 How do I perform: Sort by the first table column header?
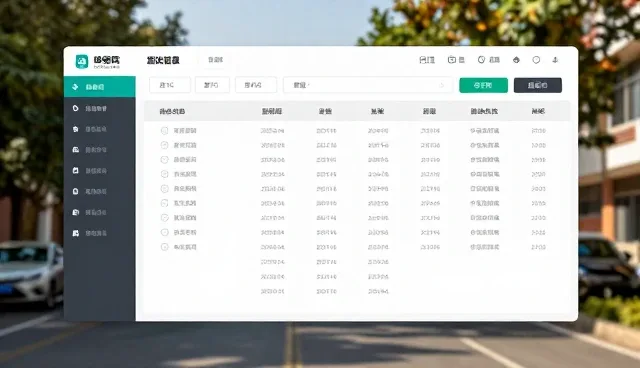point(172,111)
